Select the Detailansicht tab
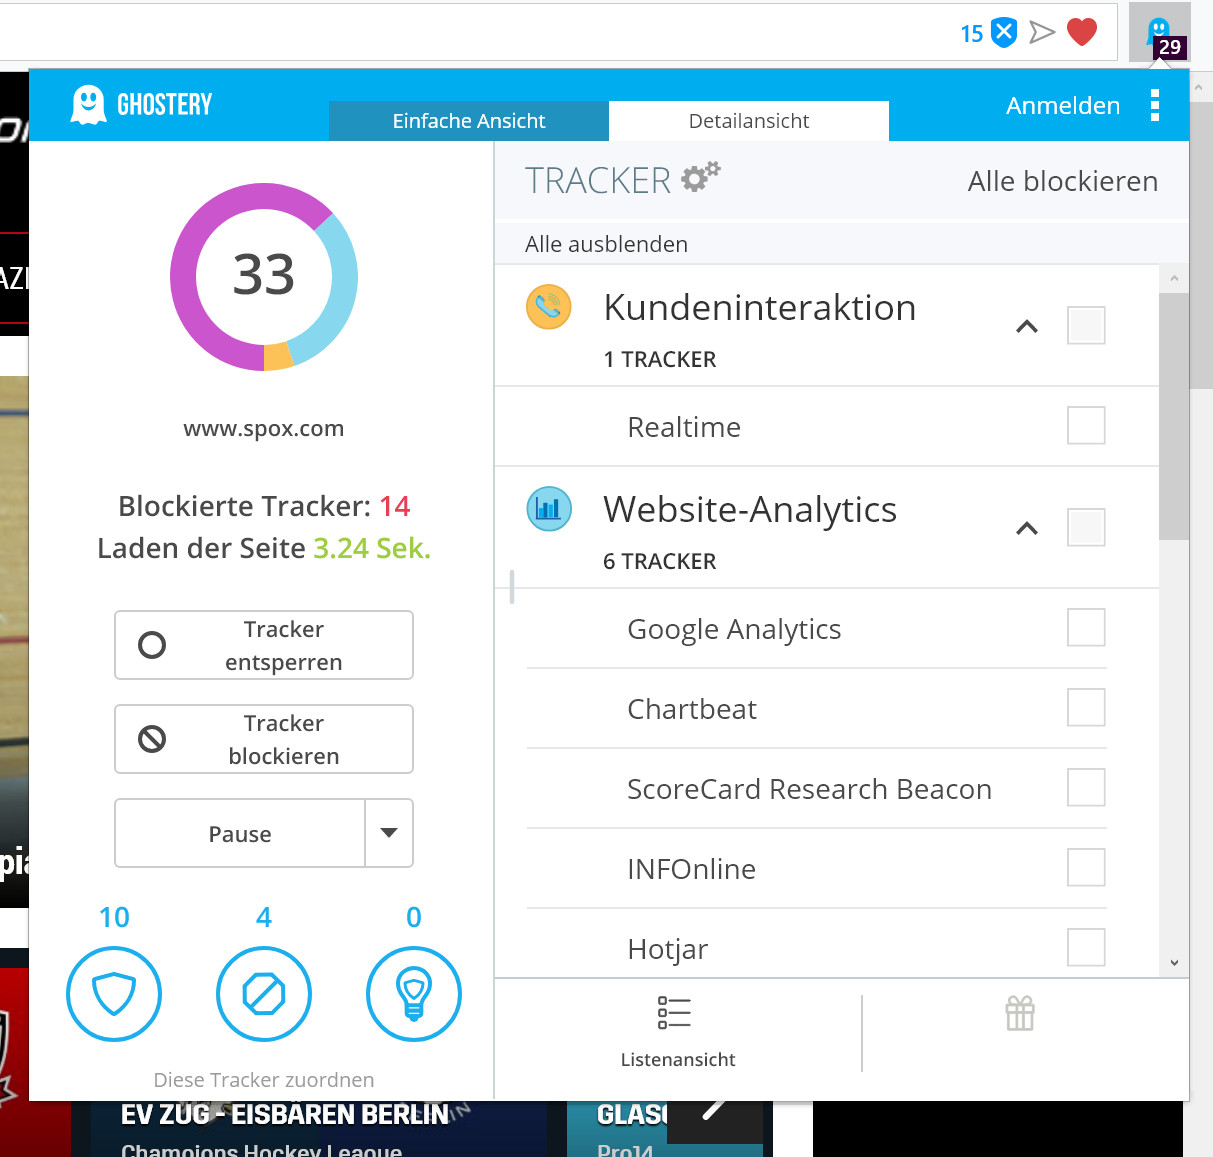Viewport: 1213px width, 1157px height. [749, 121]
